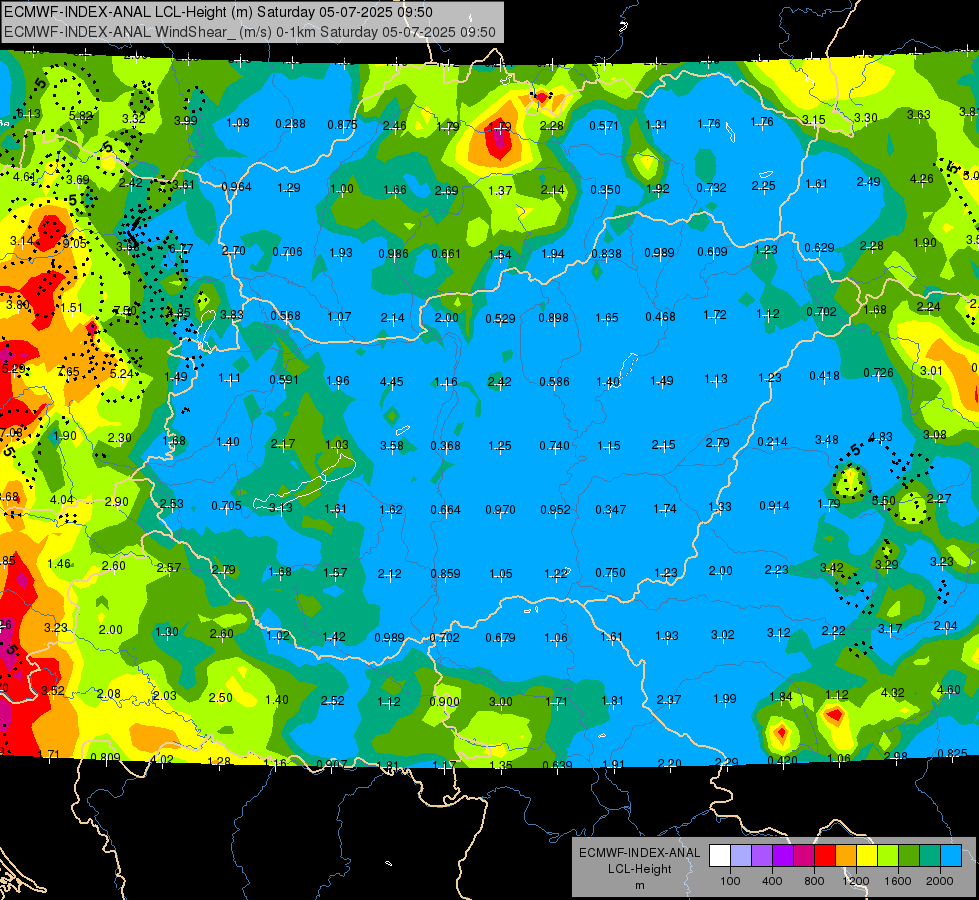Click the legend label 800
The width and height of the screenshot is (979, 900).
click(x=814, y=881)
